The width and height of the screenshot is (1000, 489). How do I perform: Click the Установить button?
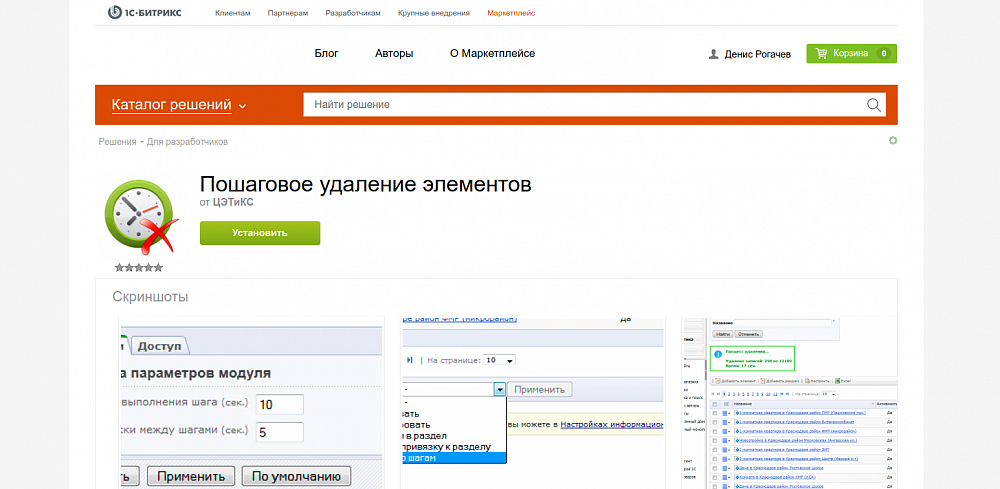[260, 233]
